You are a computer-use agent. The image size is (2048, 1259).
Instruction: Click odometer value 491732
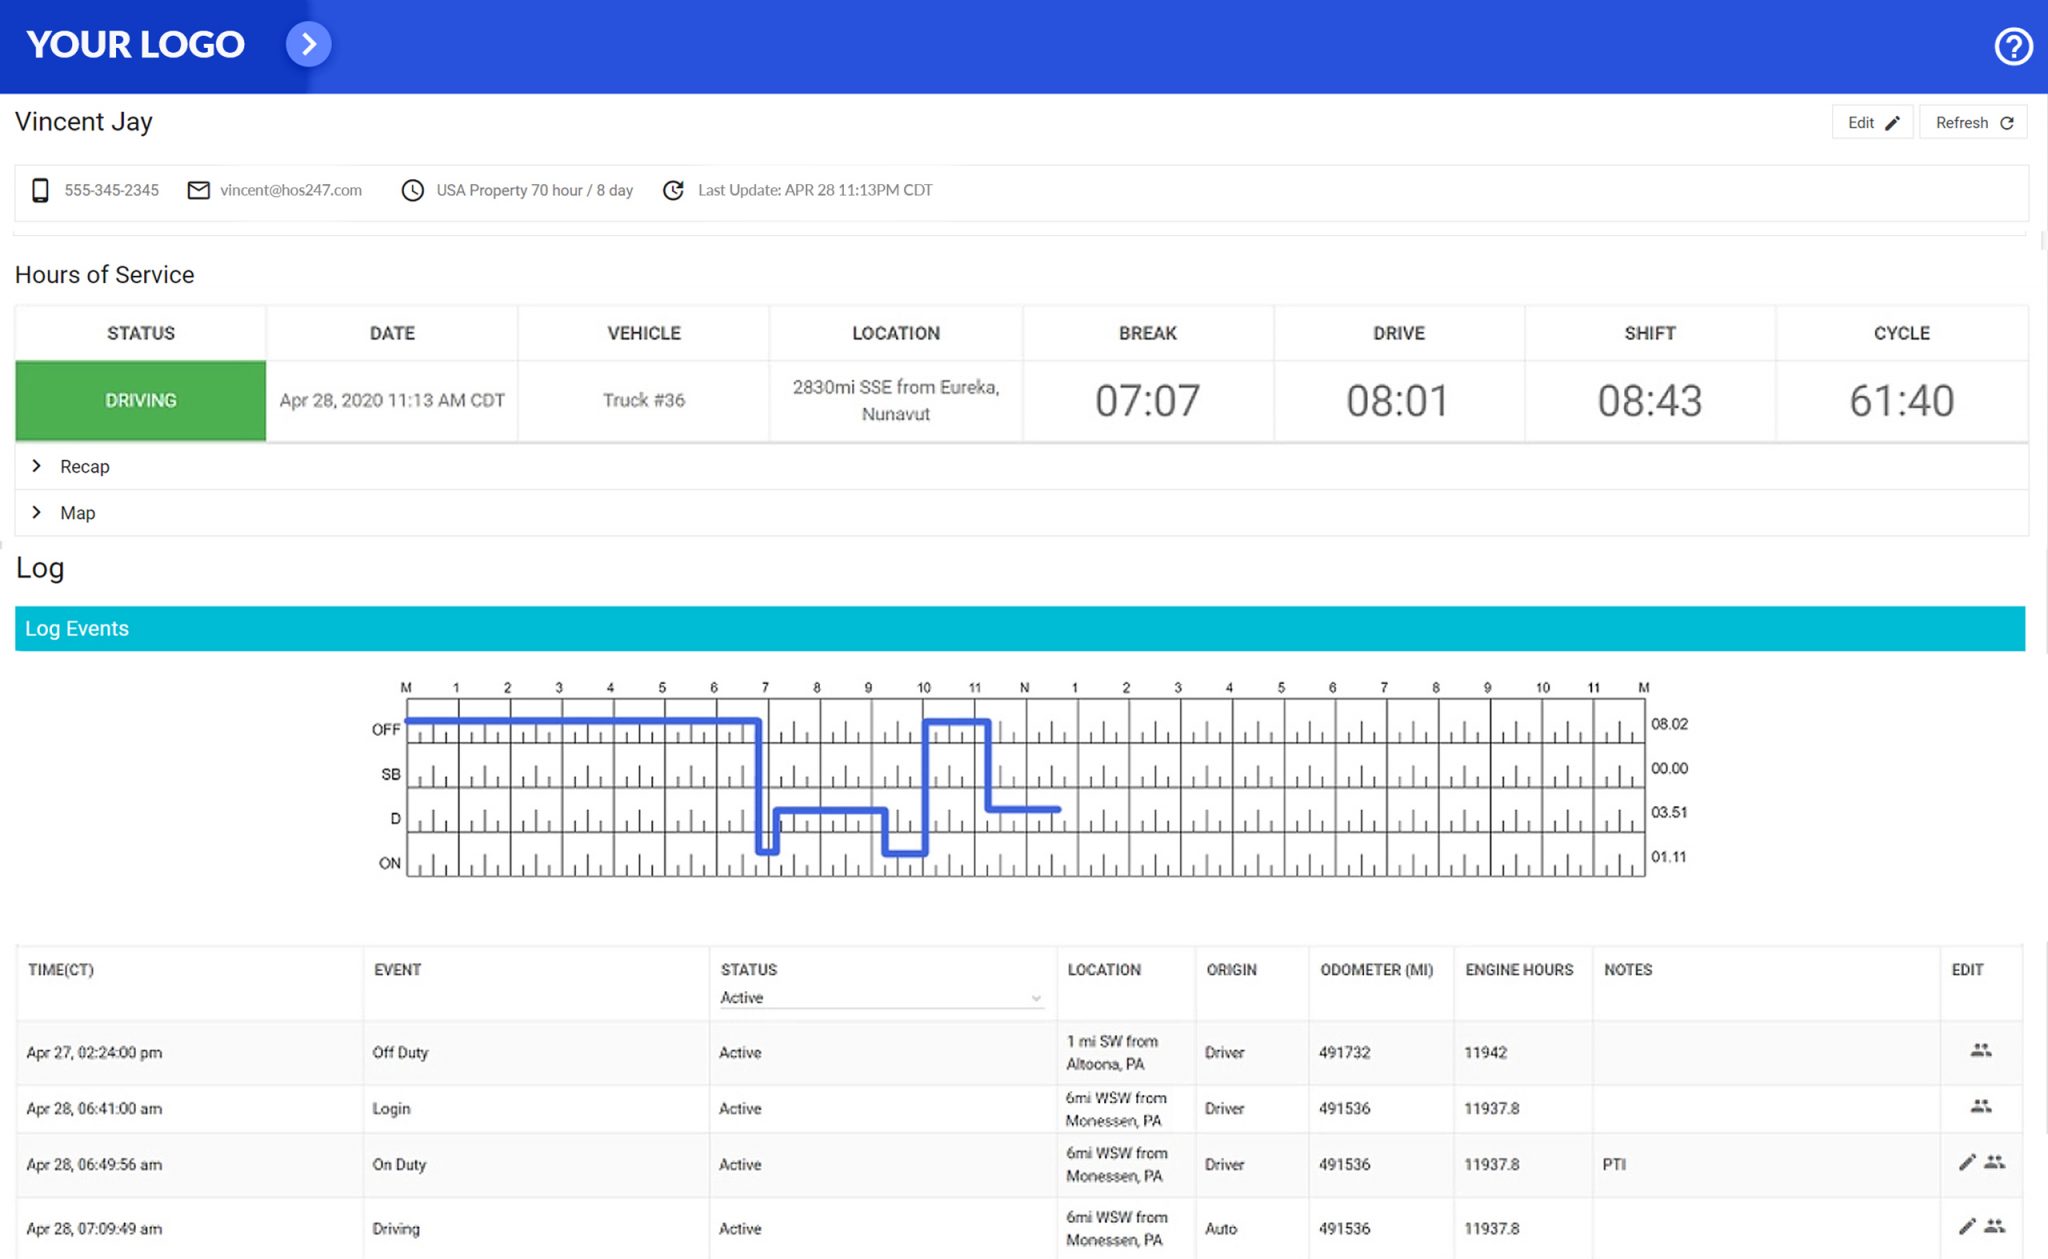pyautogui.click(x=1344, y=1053)
